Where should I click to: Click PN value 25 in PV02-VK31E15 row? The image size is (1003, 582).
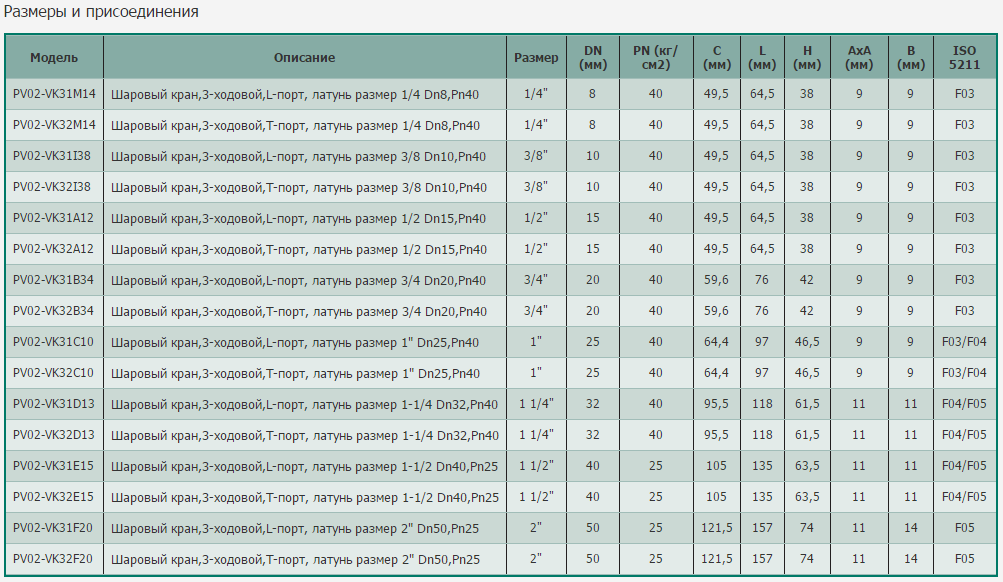656,466
